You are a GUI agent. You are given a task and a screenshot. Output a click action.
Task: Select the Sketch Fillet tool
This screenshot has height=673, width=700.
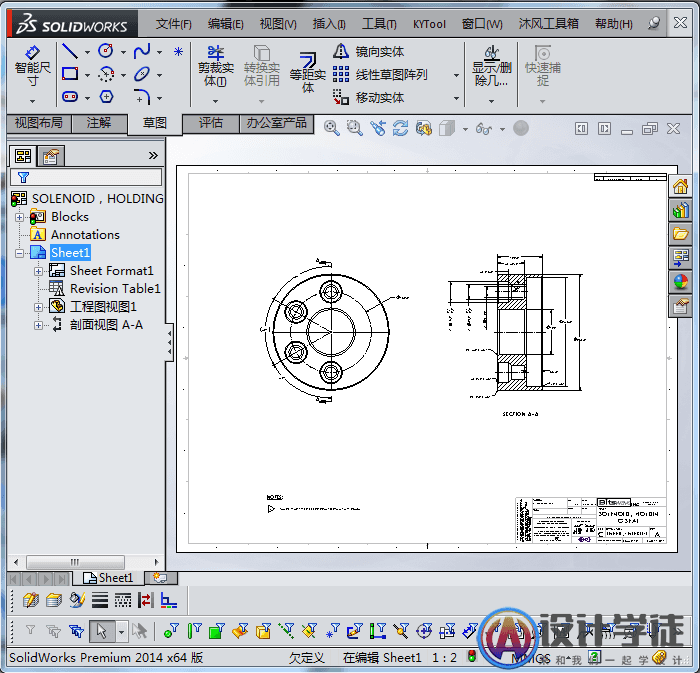coord(142,97)
